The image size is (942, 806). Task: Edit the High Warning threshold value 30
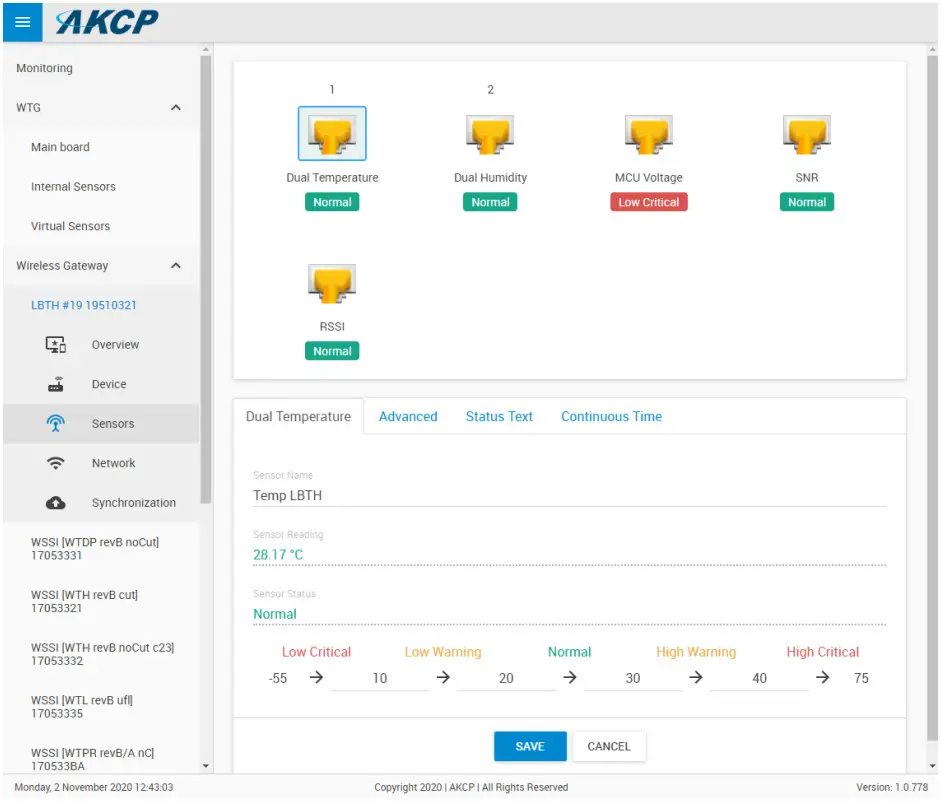pos(633,678)
